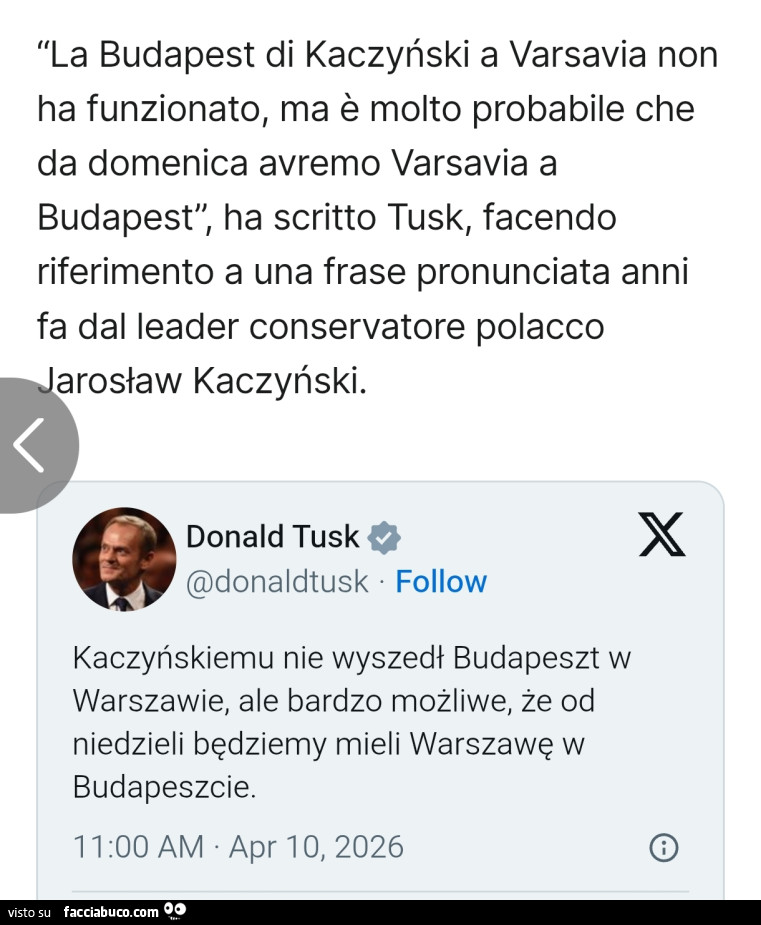The width and height of the screenshot is (761, 925).
Task: Click 'Jarosław Kaczyński' ending the article paragraph
Action: coord(200,379)
